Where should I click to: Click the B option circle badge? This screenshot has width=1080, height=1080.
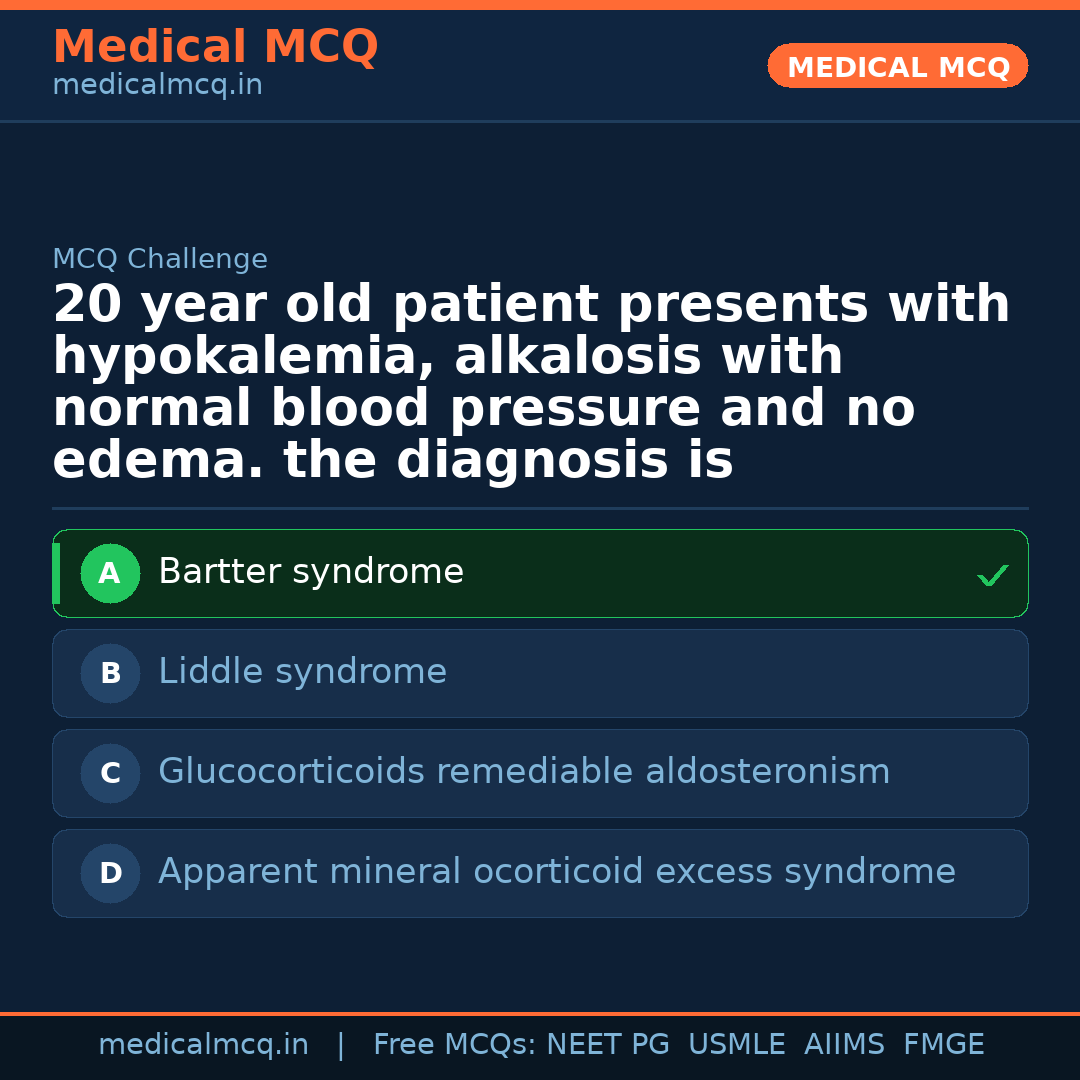(x=110, y=674)
